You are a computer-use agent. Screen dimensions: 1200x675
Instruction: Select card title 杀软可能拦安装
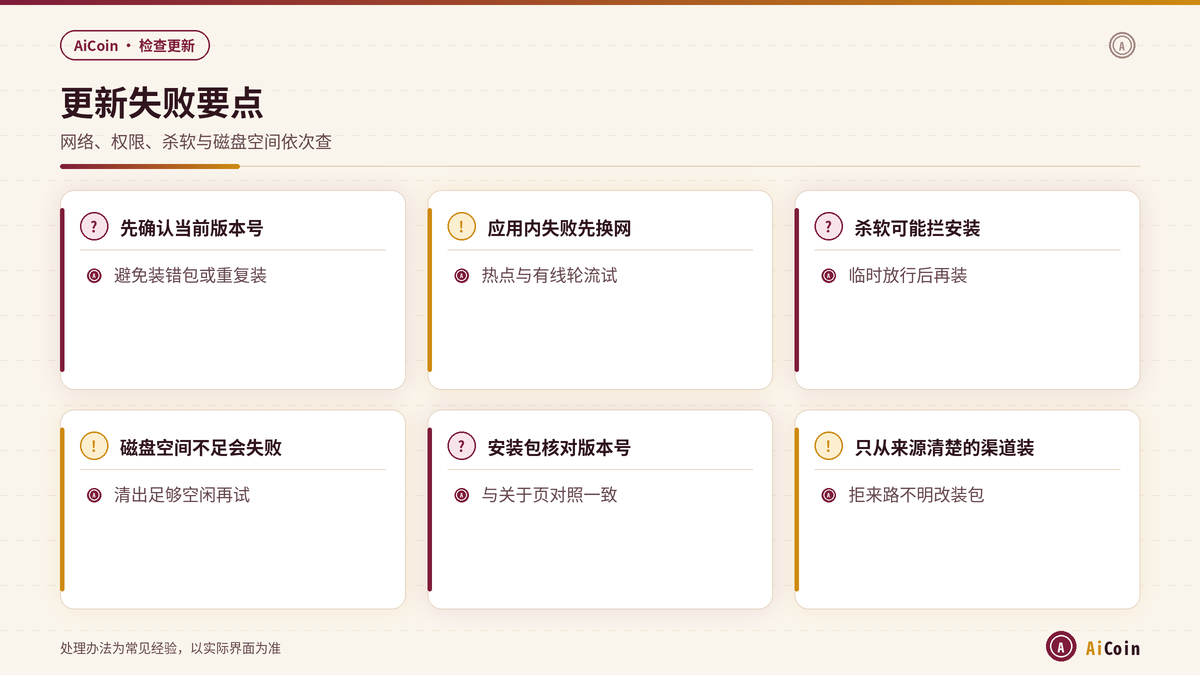(x=917, y=228)
